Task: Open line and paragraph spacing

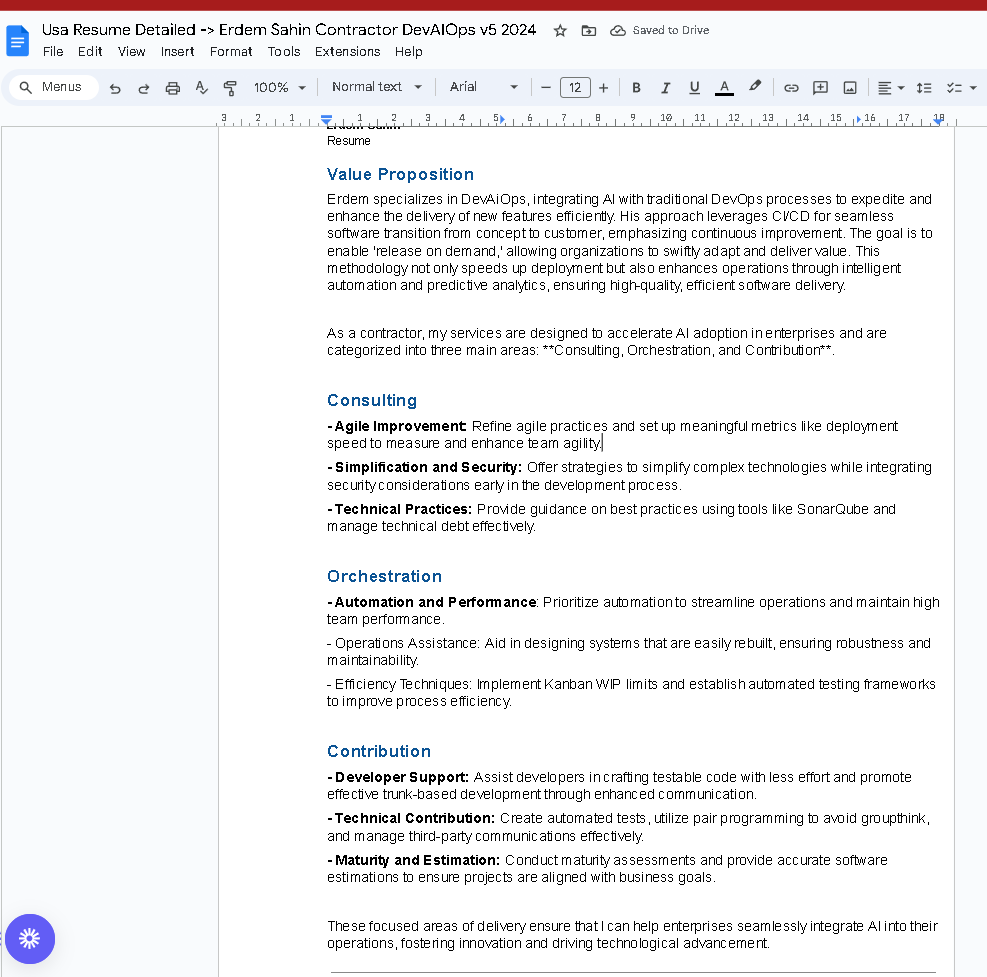Action: 924,88
